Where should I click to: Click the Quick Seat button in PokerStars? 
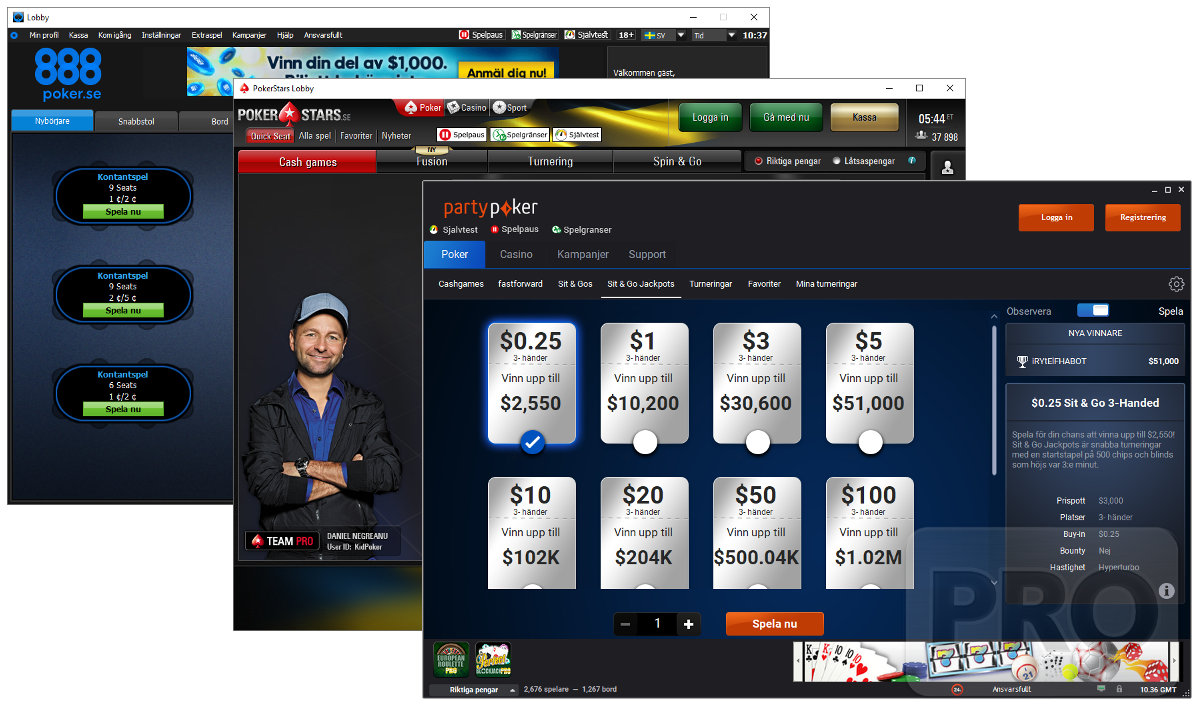pos(270,136)
